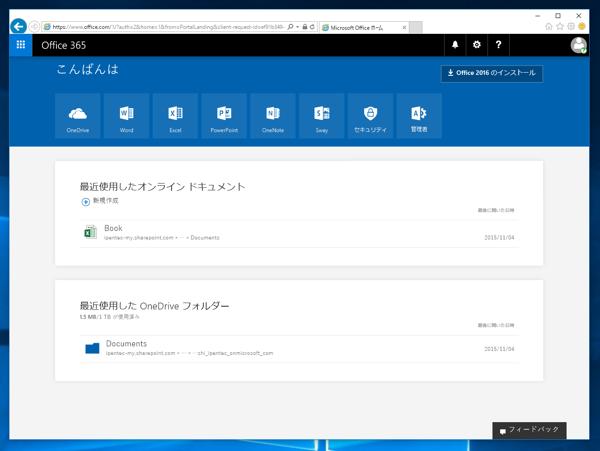Image resolution: width=600 pixels, height=451 pixels.
Task: Click the 最近使用したオンライン ドキュメント heading
Action: click(162, 187)
